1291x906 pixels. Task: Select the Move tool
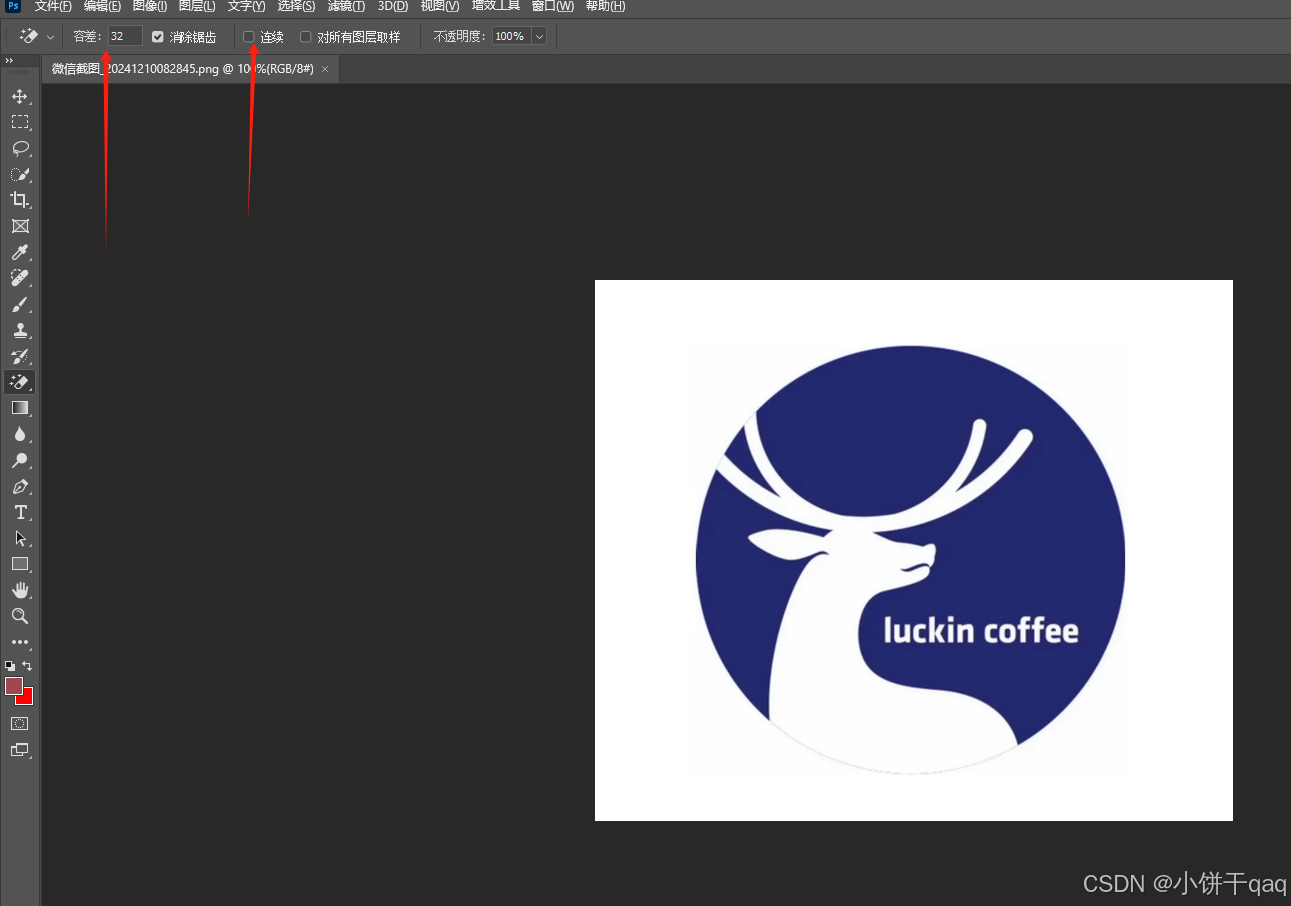[19, 96]
